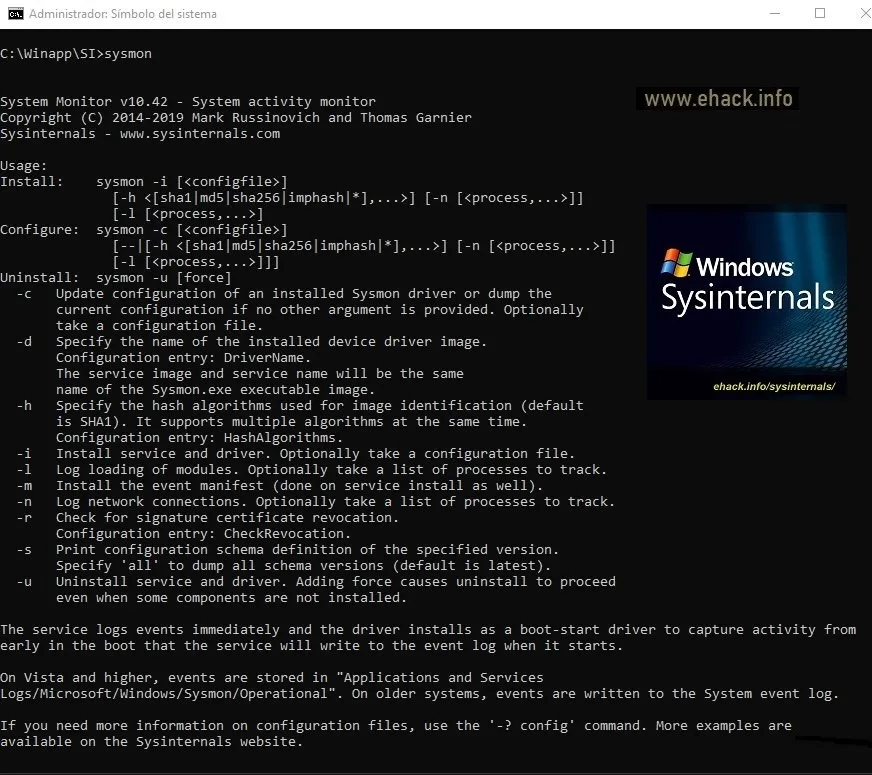This screenshot has width=872, height=775.
Task: Click 'Configuration entry: CheckRevocation.' line
Action: (204, 534)
